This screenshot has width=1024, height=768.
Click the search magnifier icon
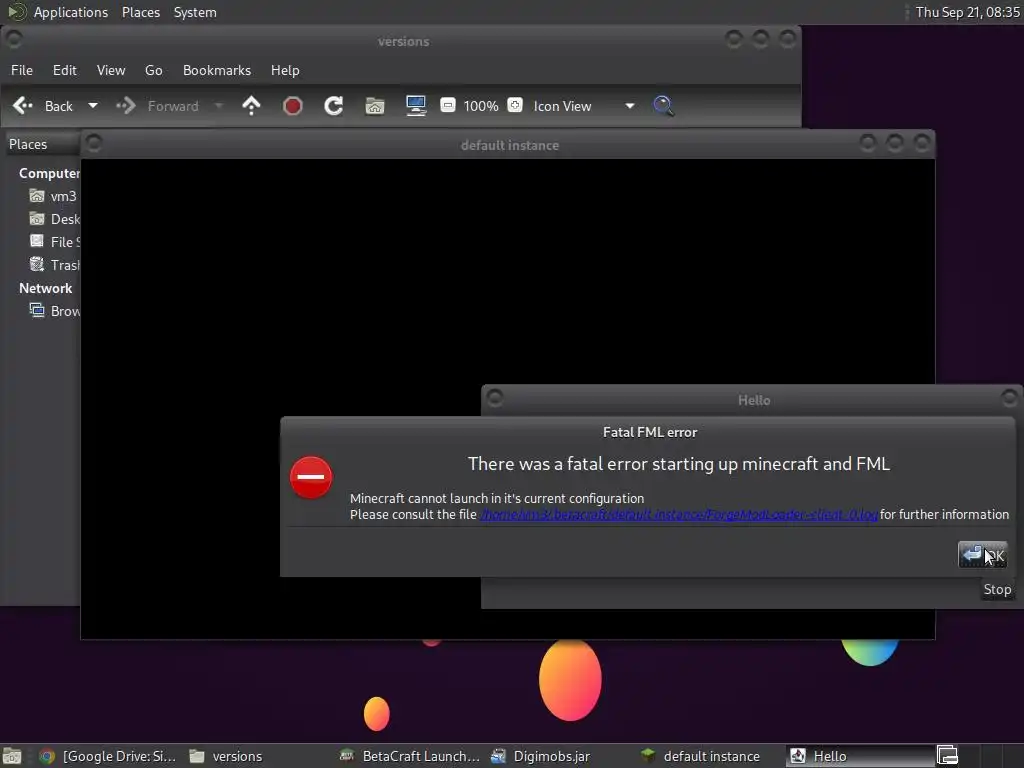(664, 106)
